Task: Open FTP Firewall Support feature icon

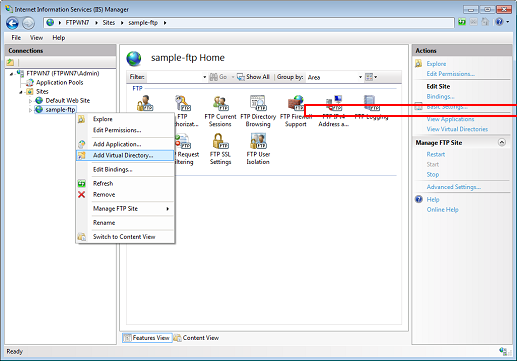Action: coord(295,111)
